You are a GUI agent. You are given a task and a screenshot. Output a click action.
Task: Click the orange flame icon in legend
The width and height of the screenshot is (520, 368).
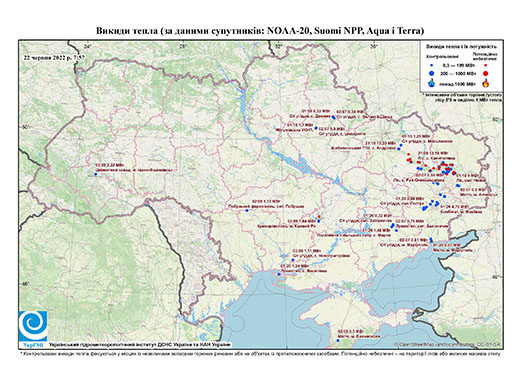click(x=486, y=83)
